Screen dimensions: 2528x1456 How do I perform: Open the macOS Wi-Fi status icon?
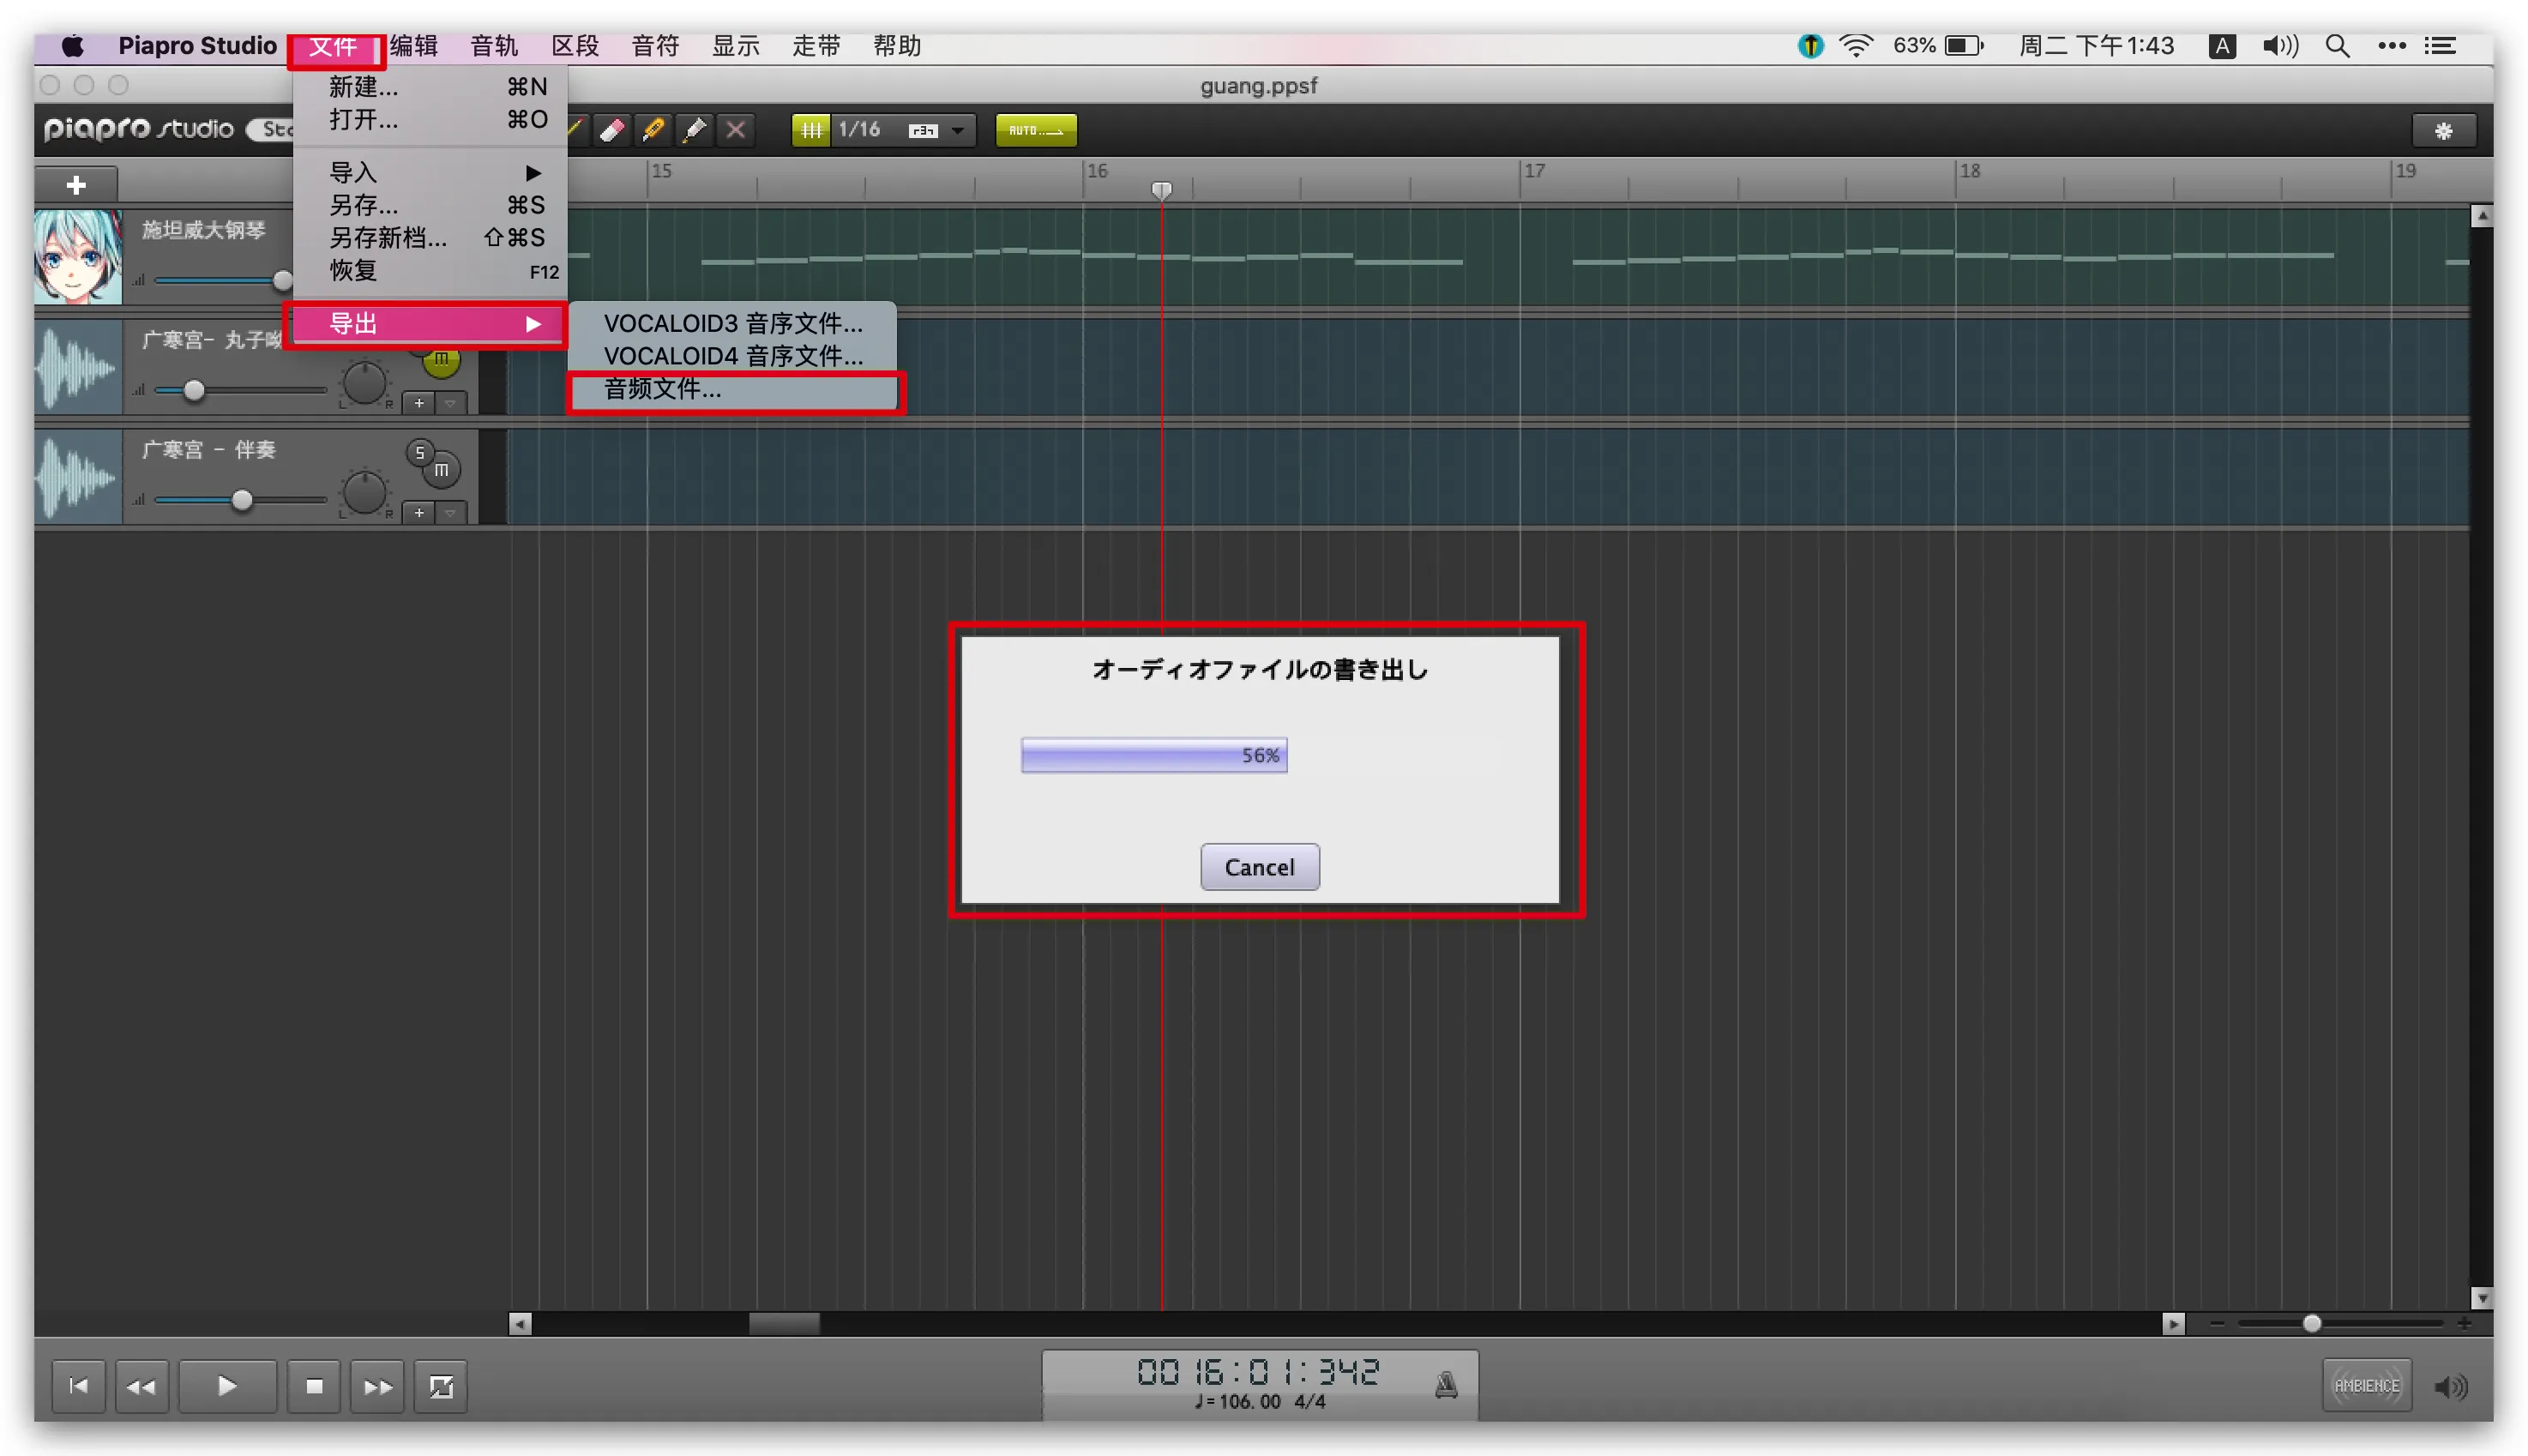tap(1856, 46)
